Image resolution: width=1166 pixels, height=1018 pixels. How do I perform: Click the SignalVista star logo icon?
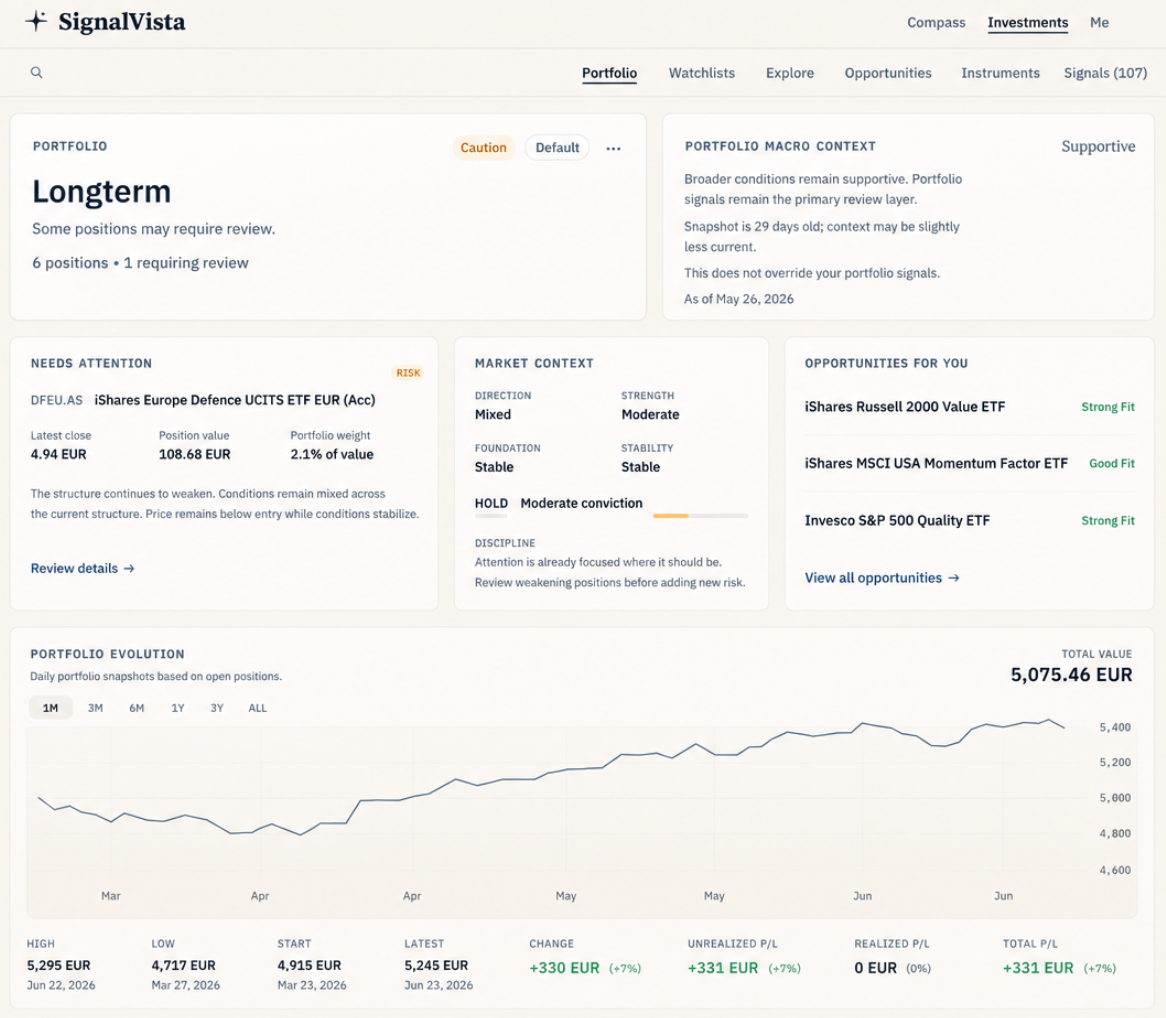point(36,21)
